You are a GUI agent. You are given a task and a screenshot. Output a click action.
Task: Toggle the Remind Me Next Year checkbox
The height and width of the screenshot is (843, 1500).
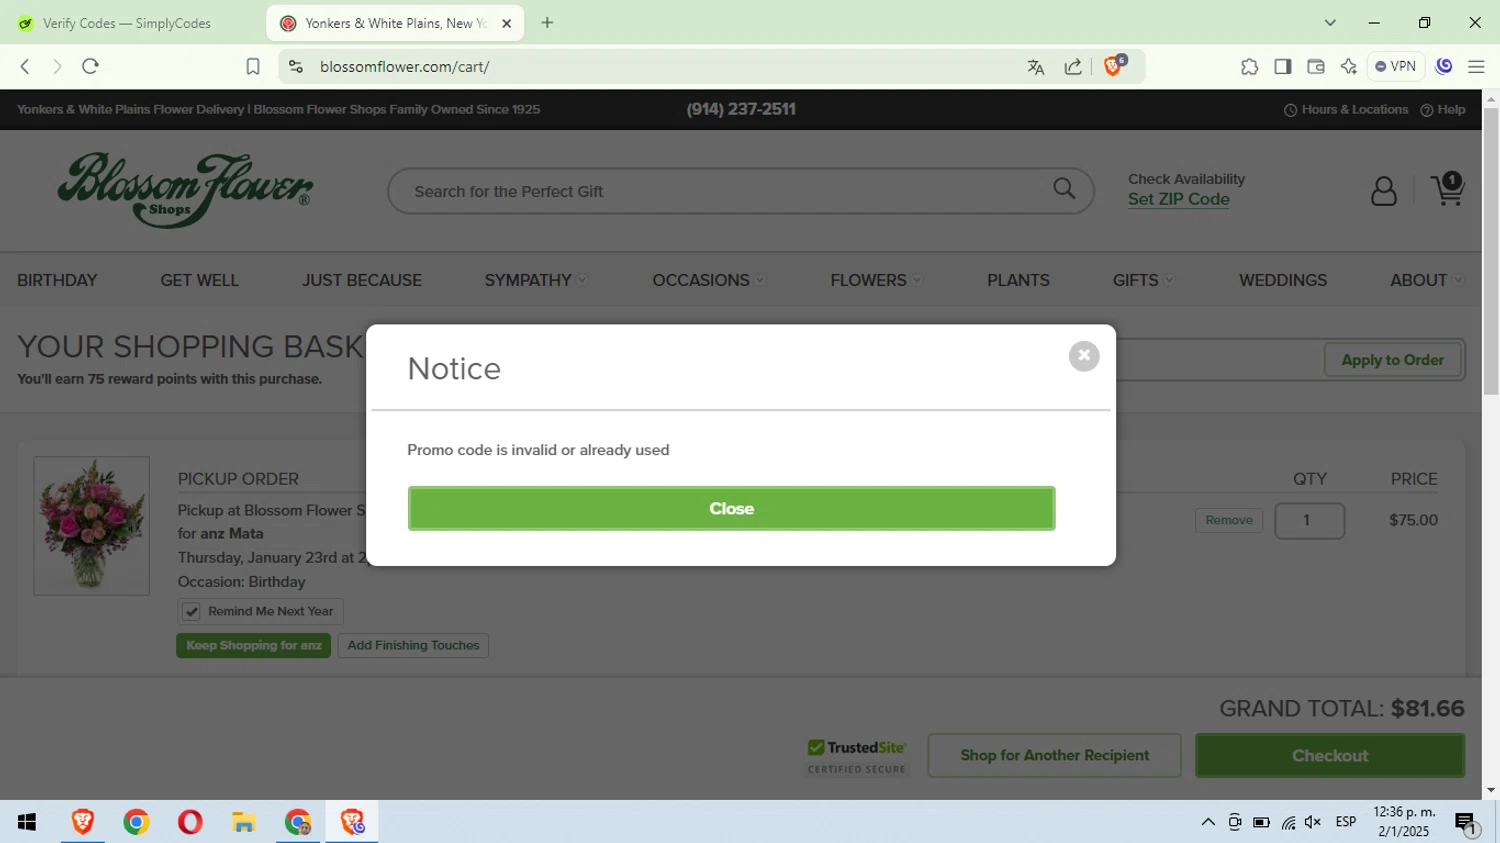(191, 611)
